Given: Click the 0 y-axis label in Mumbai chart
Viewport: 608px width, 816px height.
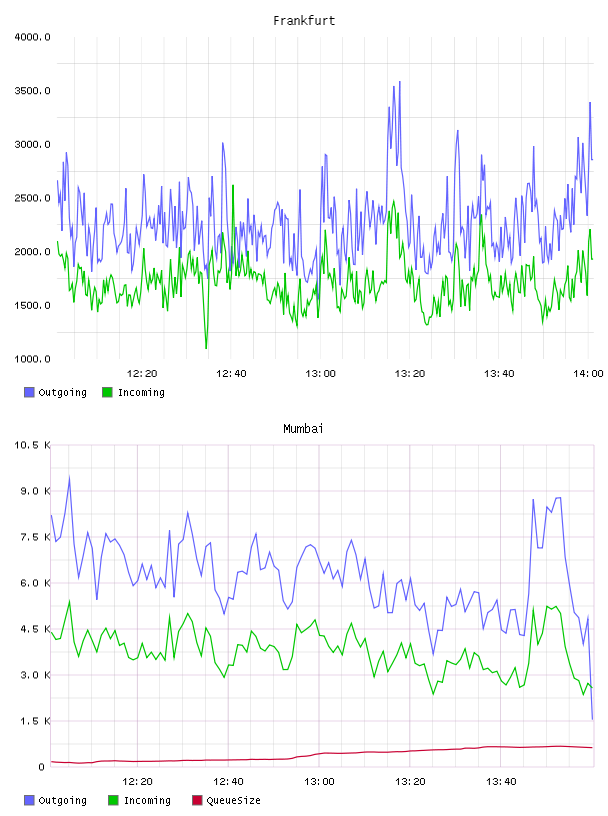Looking at the screenshot, I should point(42,767).
